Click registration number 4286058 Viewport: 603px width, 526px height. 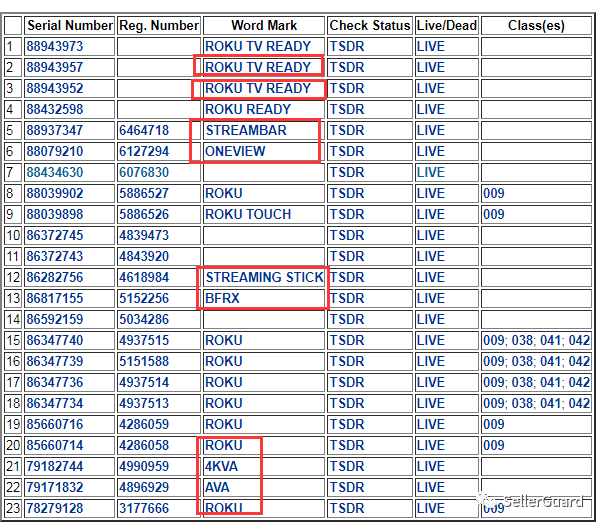144,445
